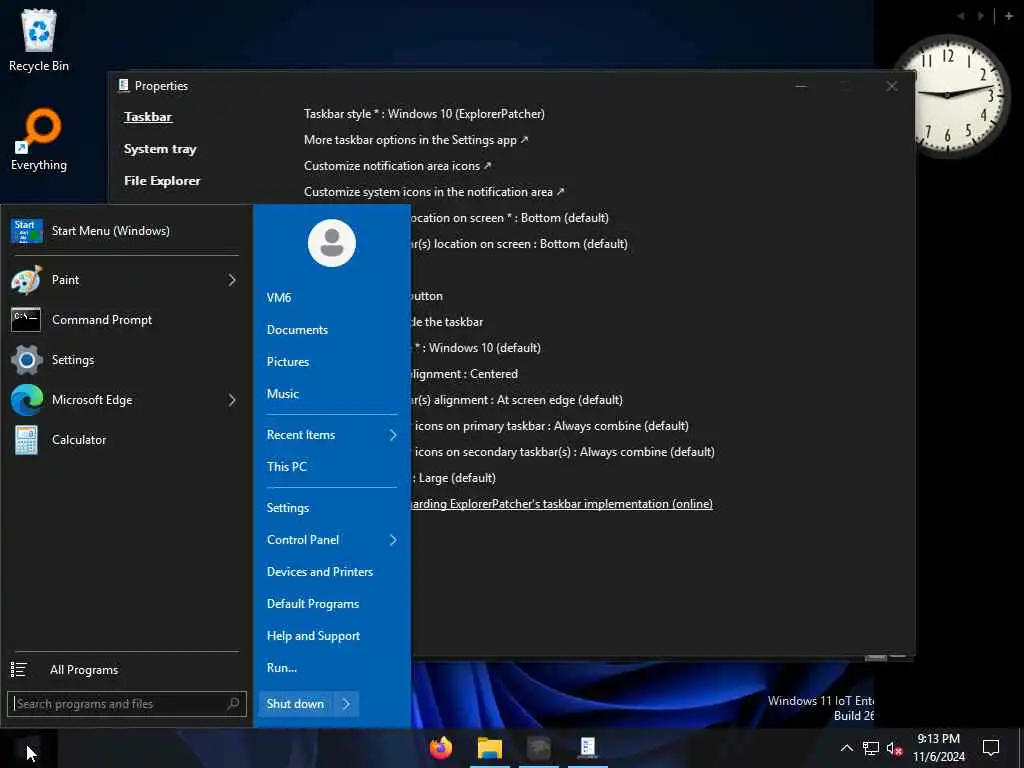
Task: Click the muted volume tray icon
Action: pyautogui.click(x=894, y=748)
